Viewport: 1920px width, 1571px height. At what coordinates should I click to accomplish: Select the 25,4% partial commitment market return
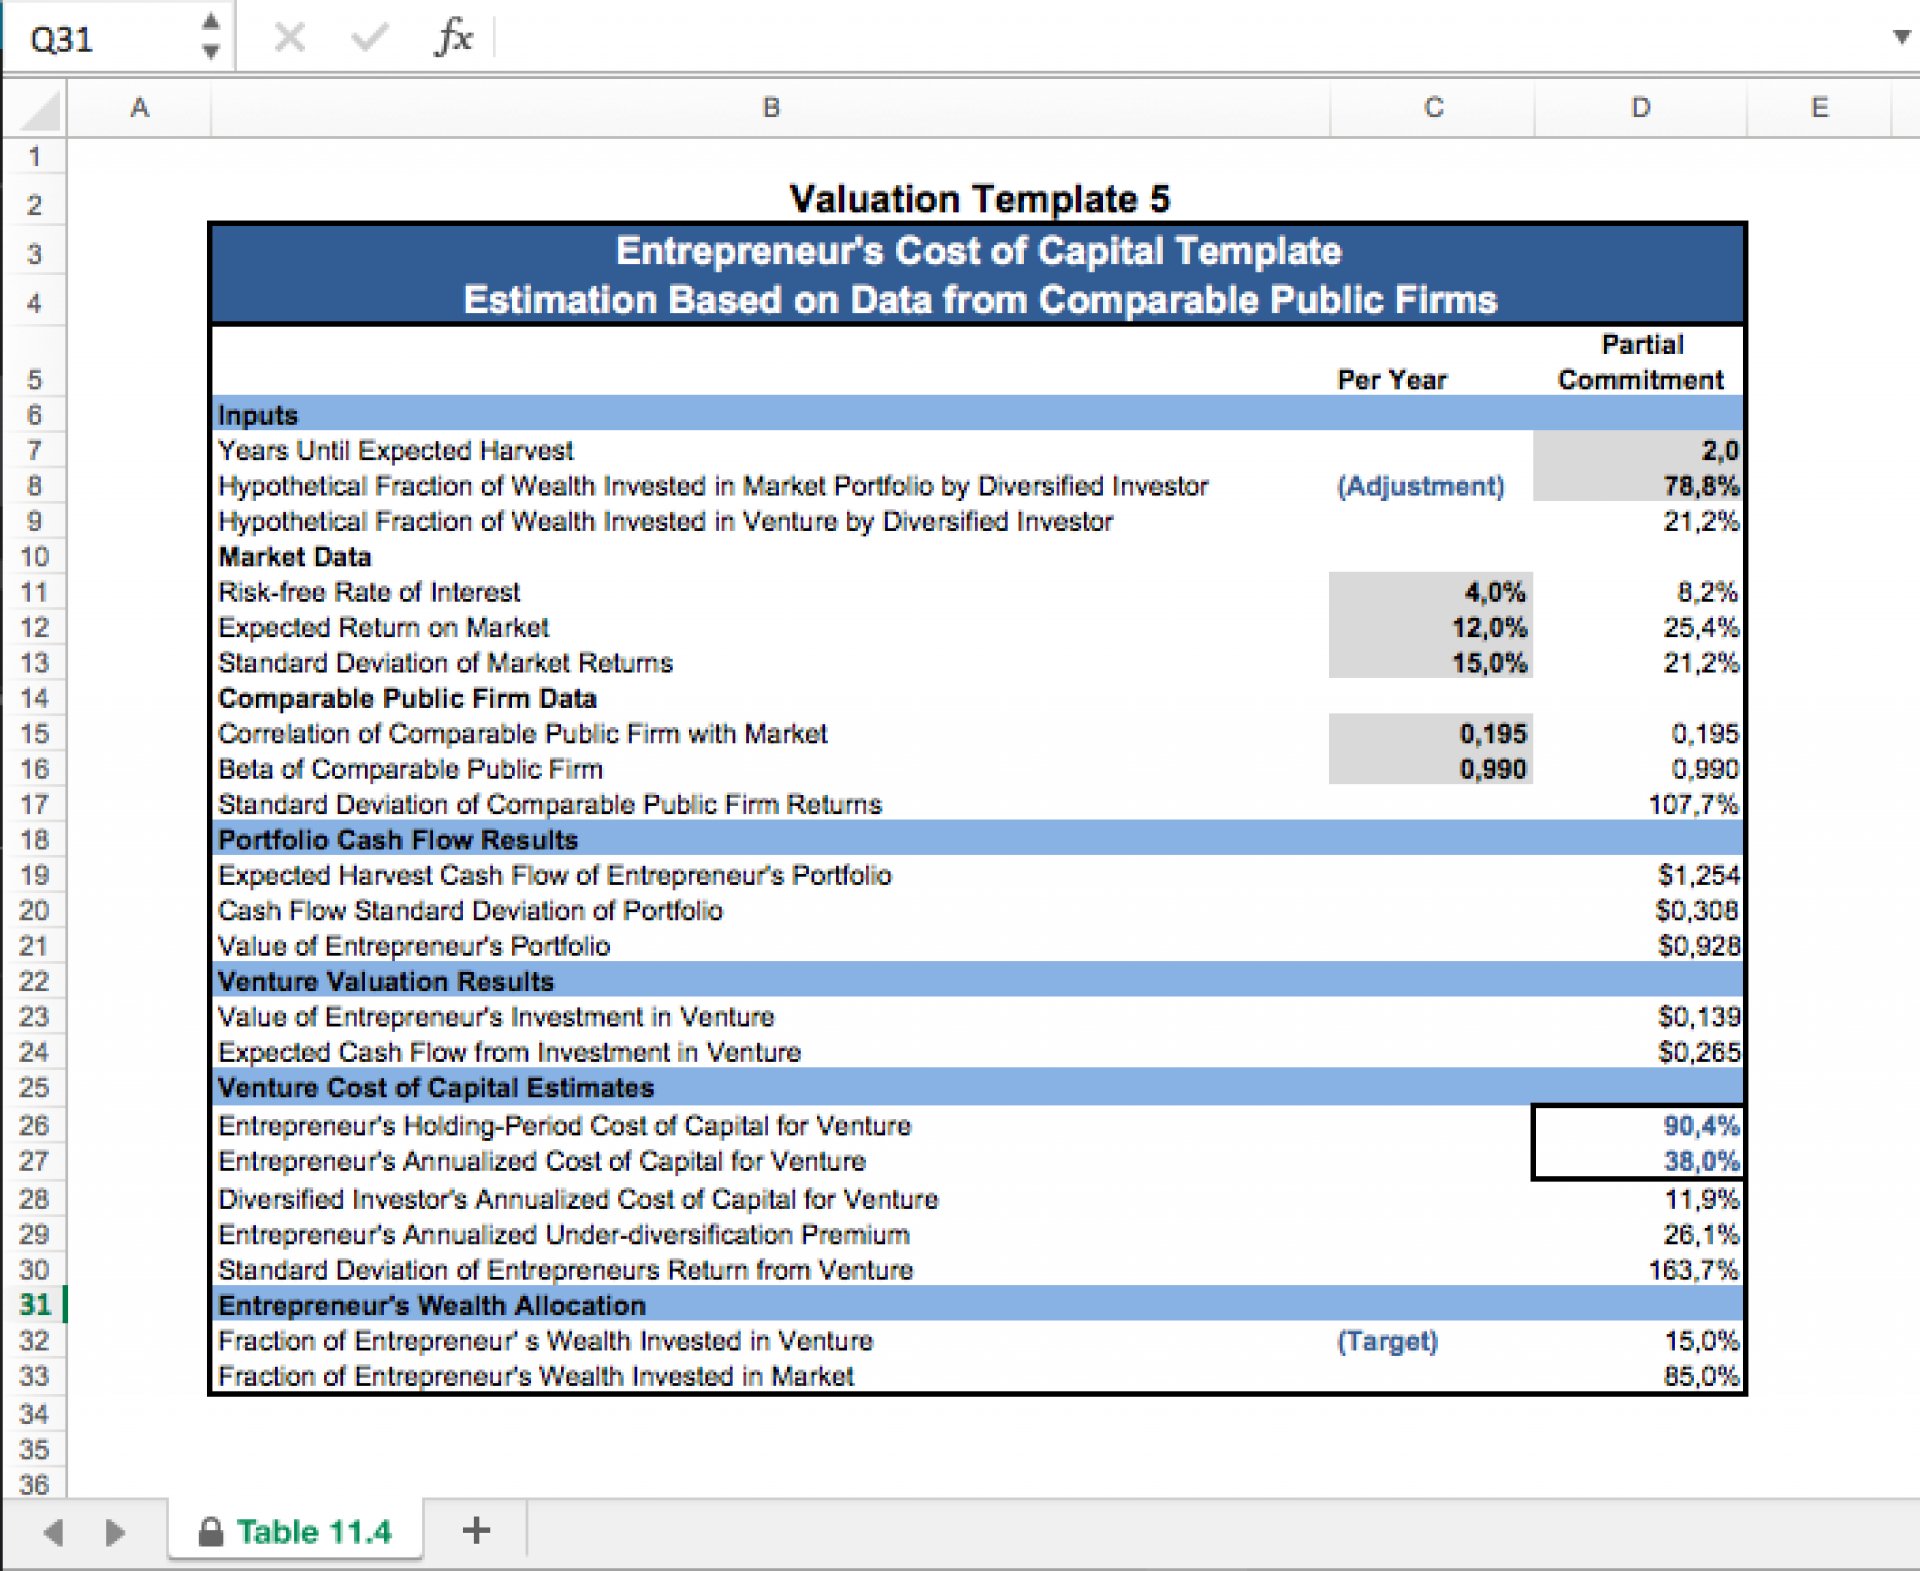coord(1639,627)
